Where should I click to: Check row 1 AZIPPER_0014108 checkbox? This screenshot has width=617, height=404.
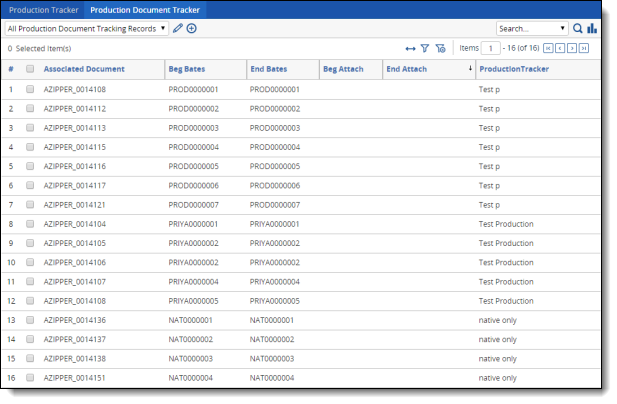[30, 89]
